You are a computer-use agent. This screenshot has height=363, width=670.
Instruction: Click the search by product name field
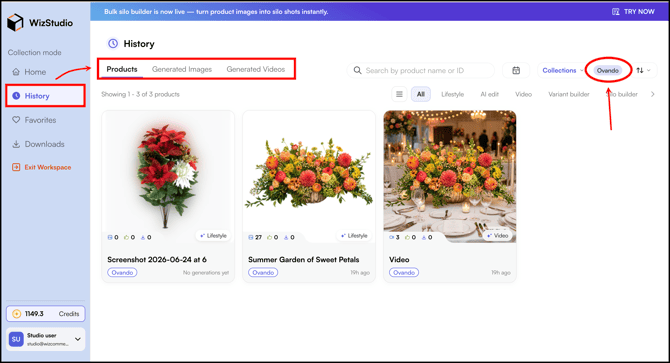pyautogui.click(x=420, y=70)
